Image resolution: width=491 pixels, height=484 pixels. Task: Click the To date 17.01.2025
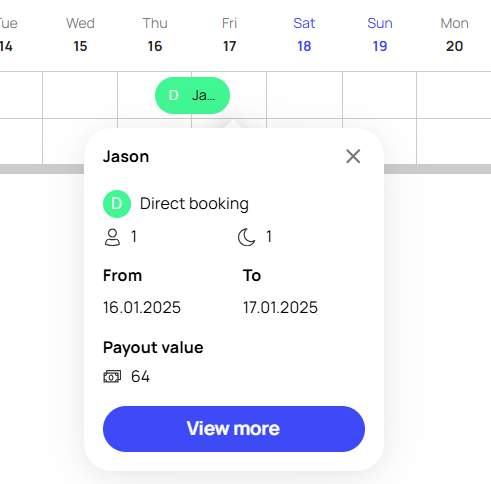pos(280,307)
